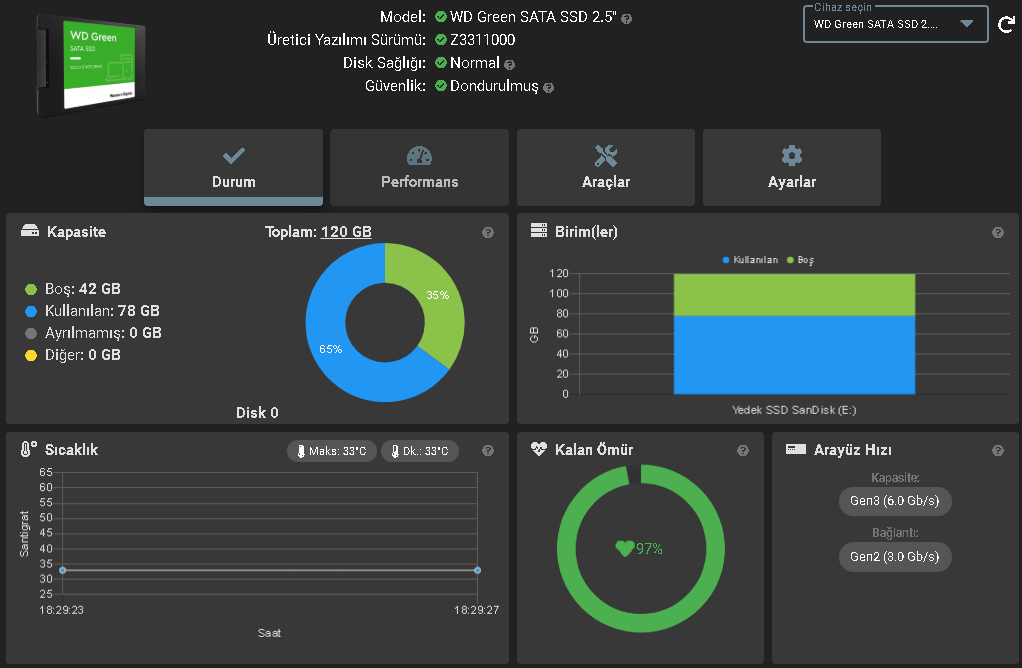Screen dimensions: 1022x668
Task: Click the Dk.: 33°C temperature badge
Action: [x=420, y=451]
